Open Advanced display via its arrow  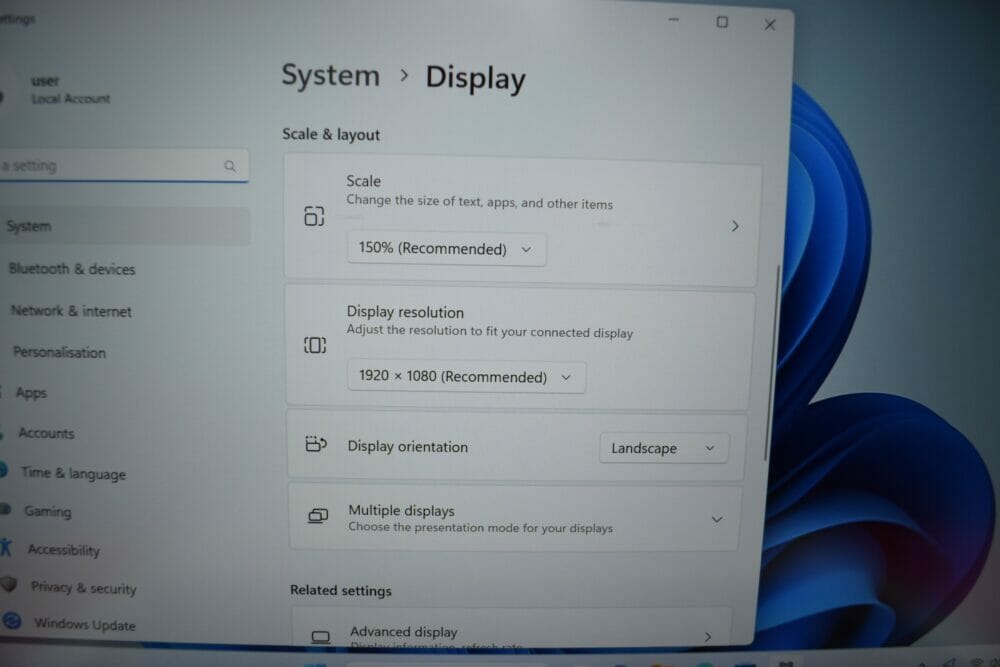[x=708, y=636]
